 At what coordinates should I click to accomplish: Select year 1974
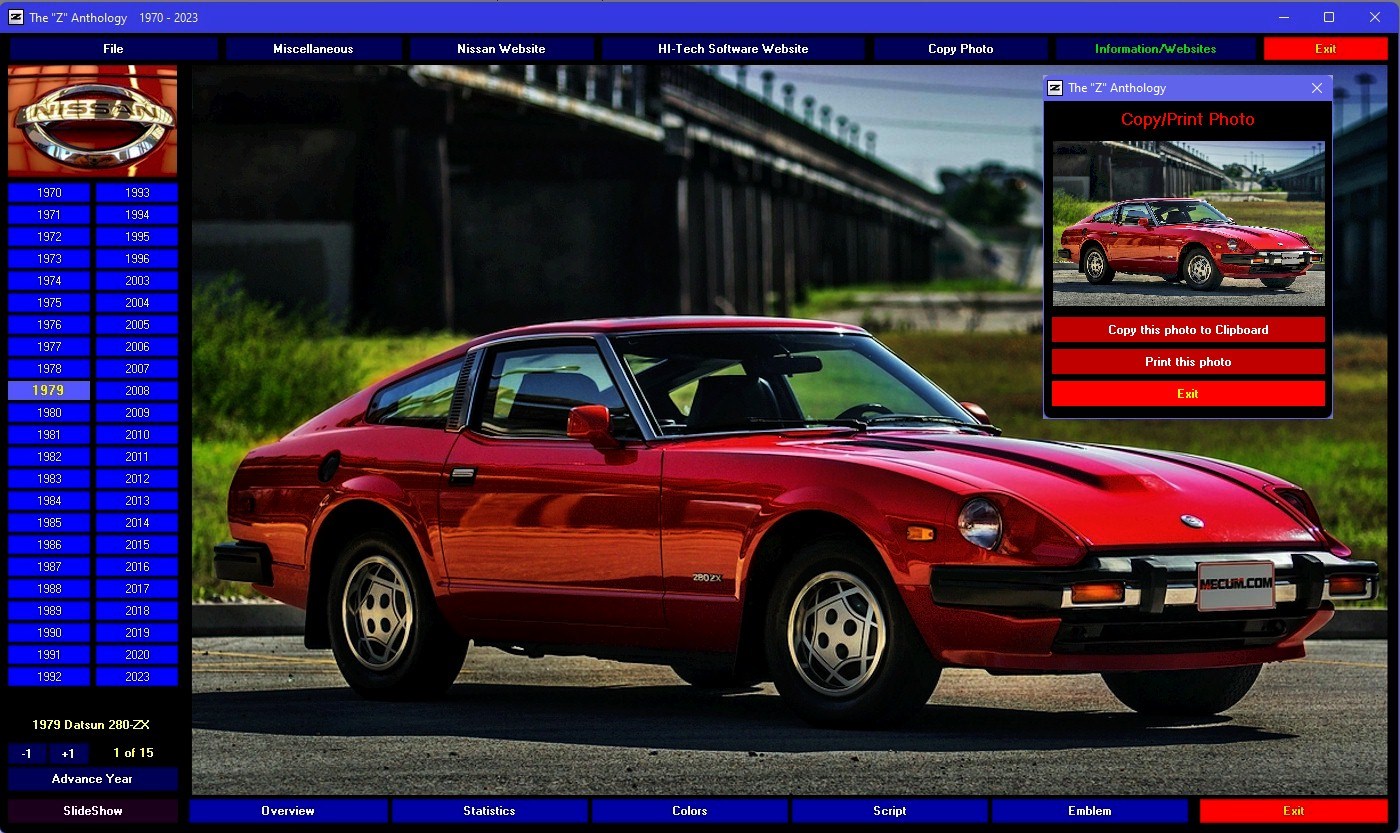pyautogui.click(x=49, y=281)
